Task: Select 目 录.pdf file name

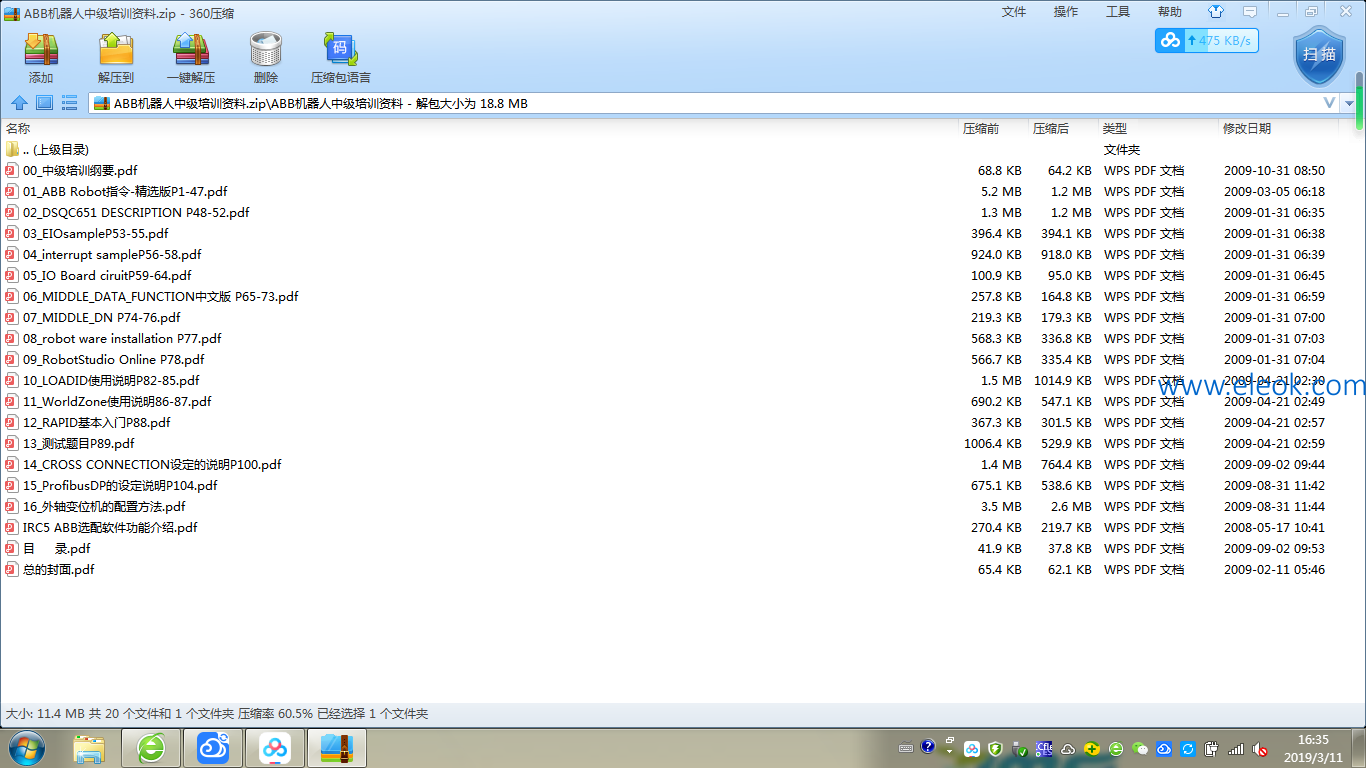Action: click(x=57, y=548)
